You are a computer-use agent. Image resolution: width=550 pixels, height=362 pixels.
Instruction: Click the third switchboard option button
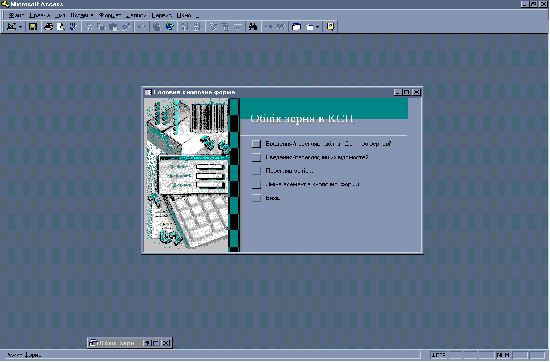coord(256,171)
